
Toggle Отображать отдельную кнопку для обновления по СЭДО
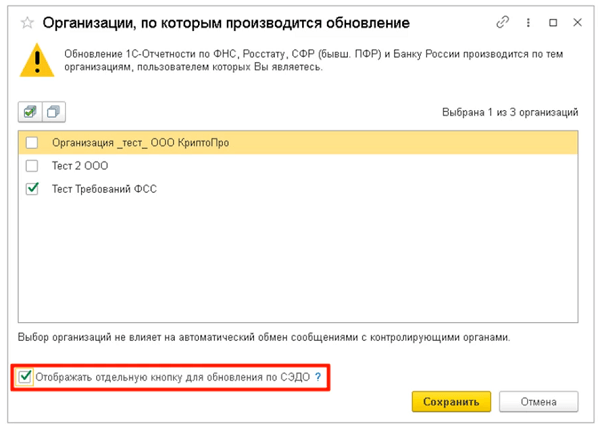tap(25, 377)
